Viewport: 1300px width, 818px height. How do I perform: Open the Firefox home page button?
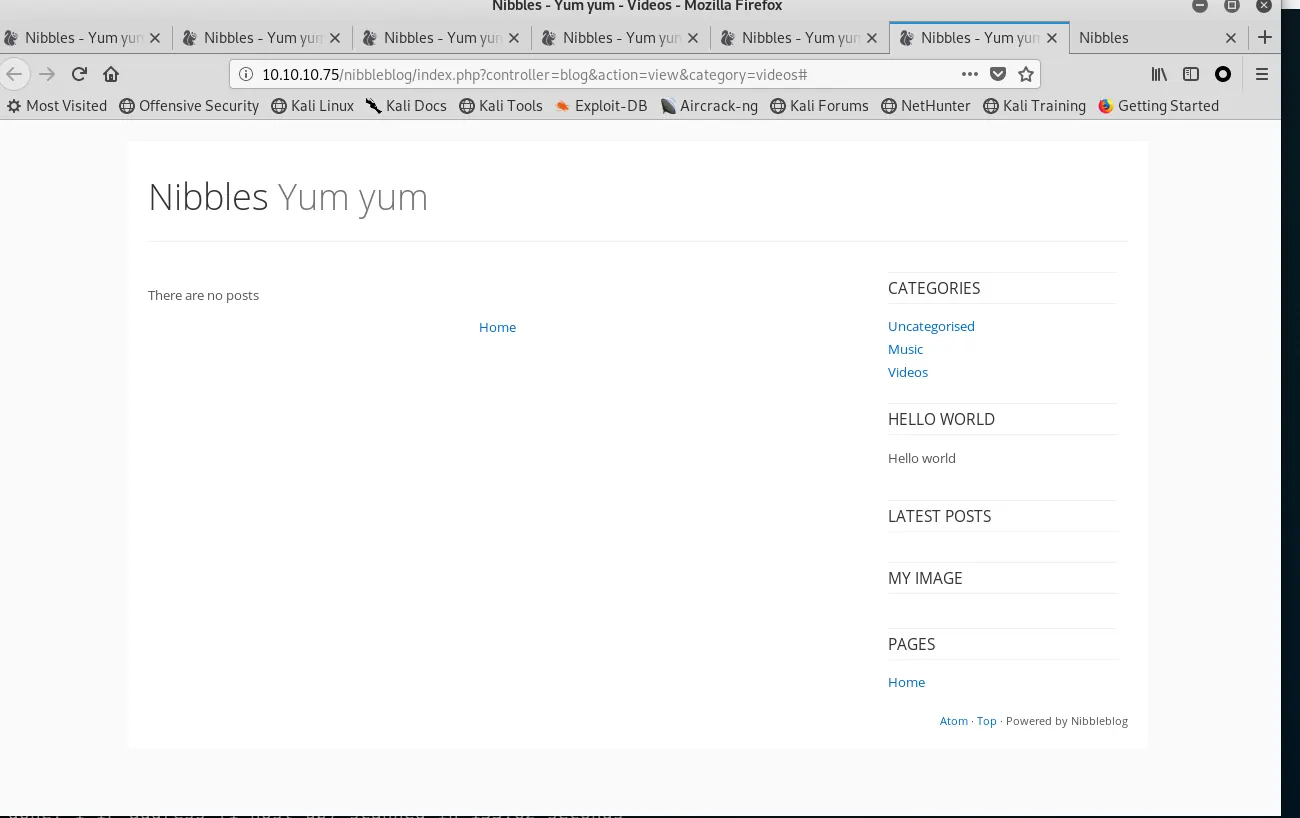[x=111, y=74]
